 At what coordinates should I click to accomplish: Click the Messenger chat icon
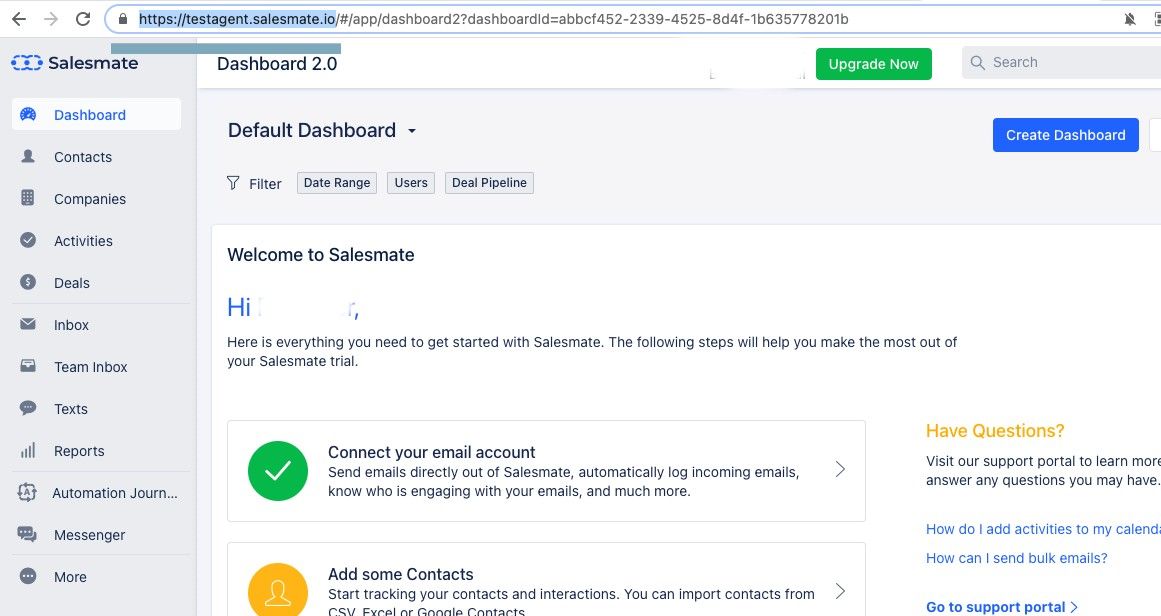[x=27, y=535]
